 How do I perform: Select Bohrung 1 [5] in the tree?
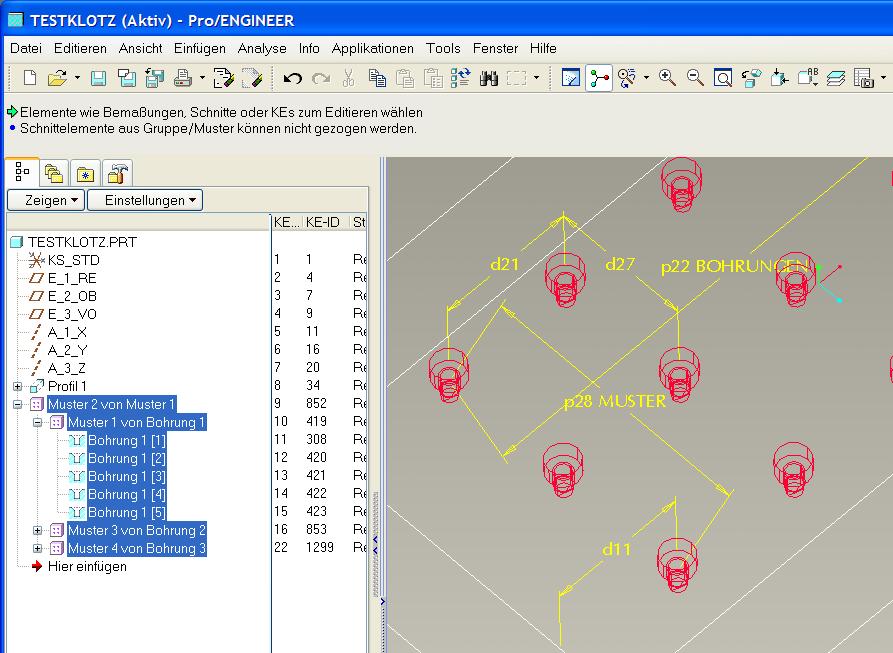click(x=126, y=512)
